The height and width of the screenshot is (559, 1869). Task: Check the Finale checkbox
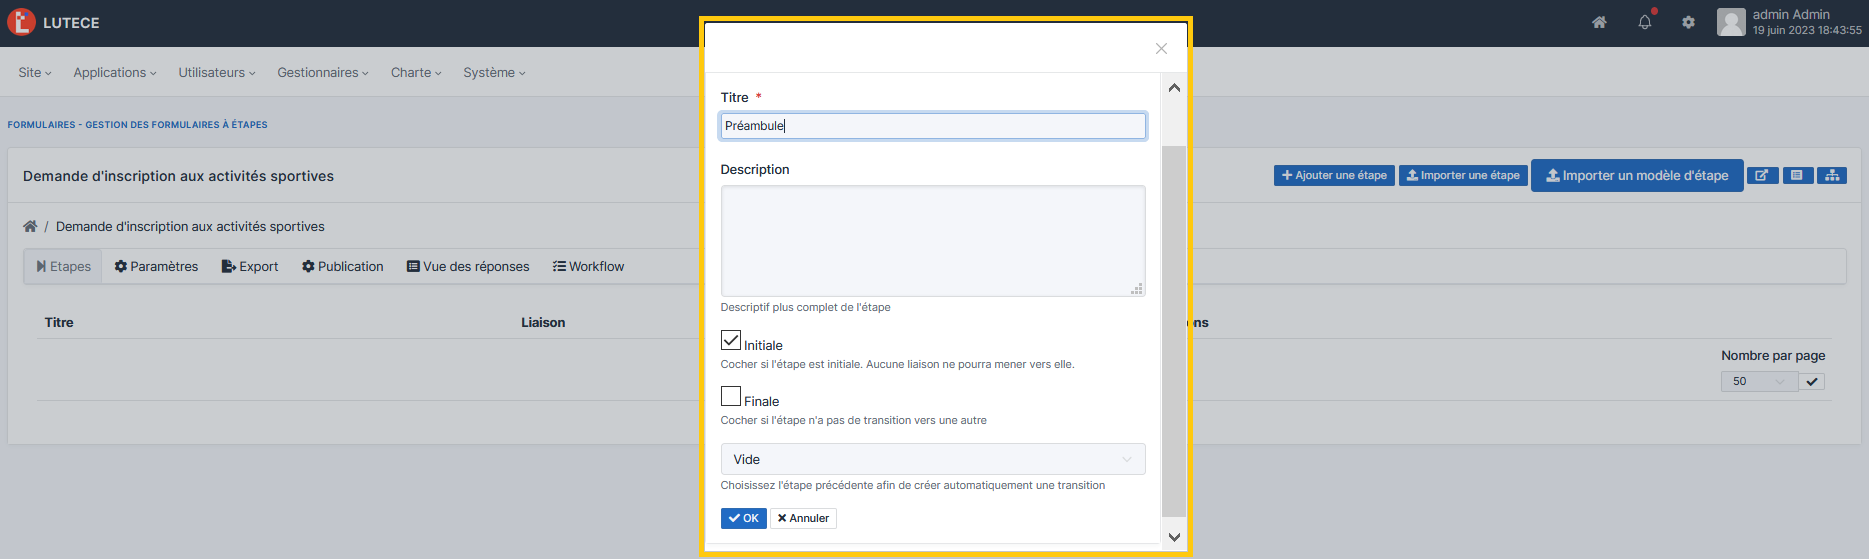click(x=731, y=396)
